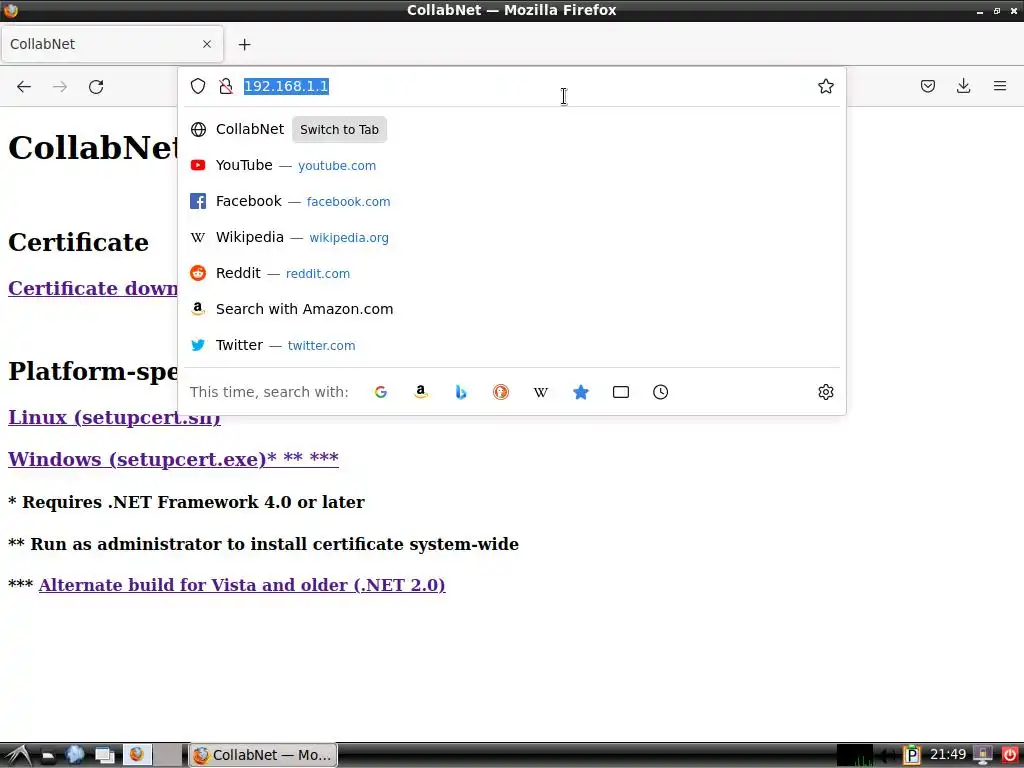The image size is (1024, 768).
Task: Open file manager in taskbar
Action: coord(48,755)
